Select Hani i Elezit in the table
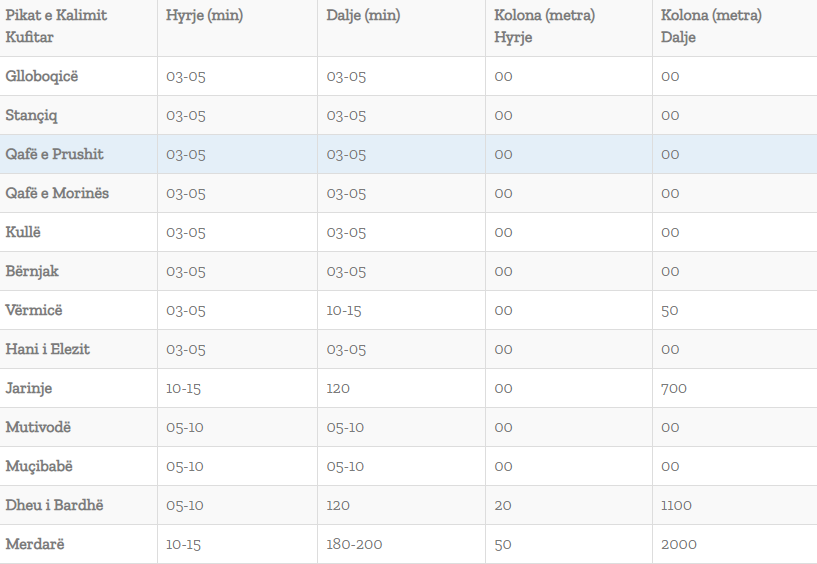 48,349
